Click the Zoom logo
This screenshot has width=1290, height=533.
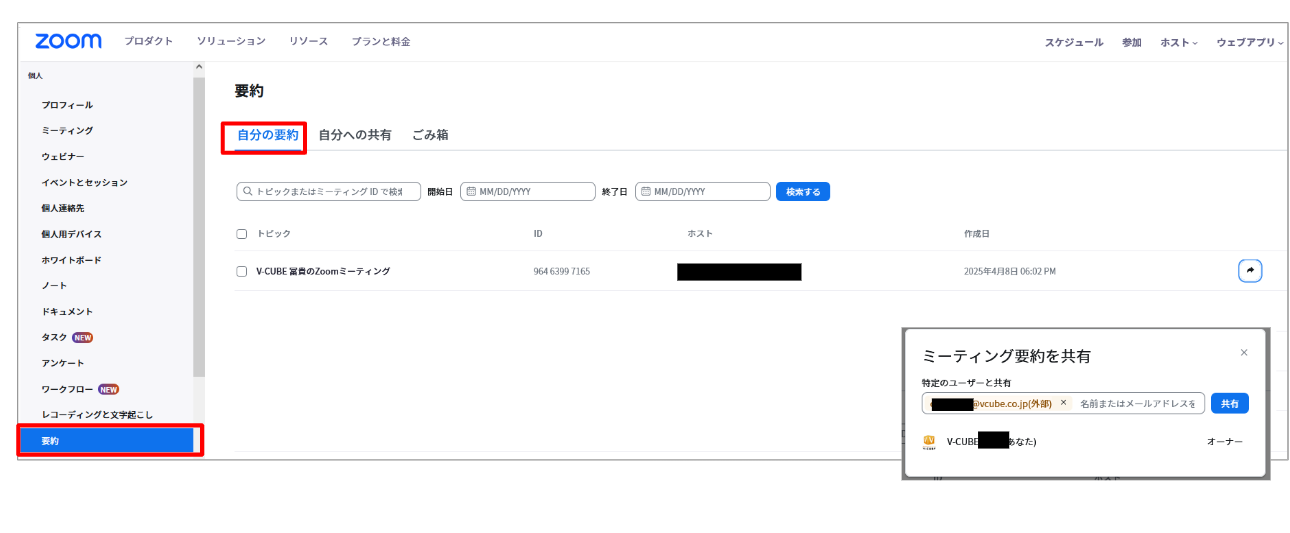click(68, 41)
